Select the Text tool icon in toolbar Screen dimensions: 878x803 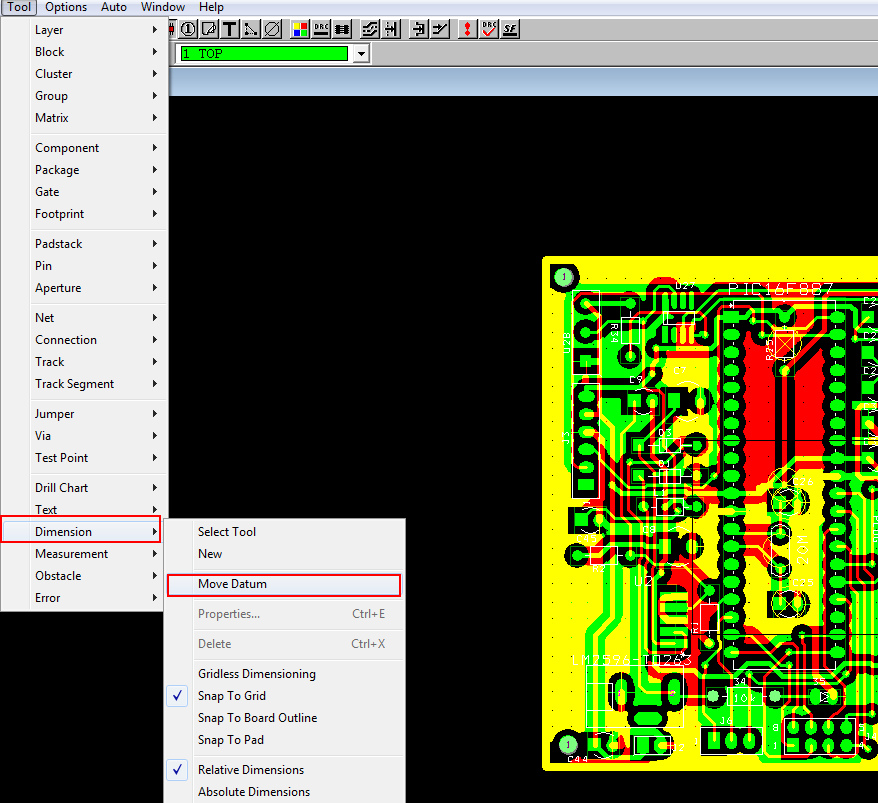(x=230, y=29)
